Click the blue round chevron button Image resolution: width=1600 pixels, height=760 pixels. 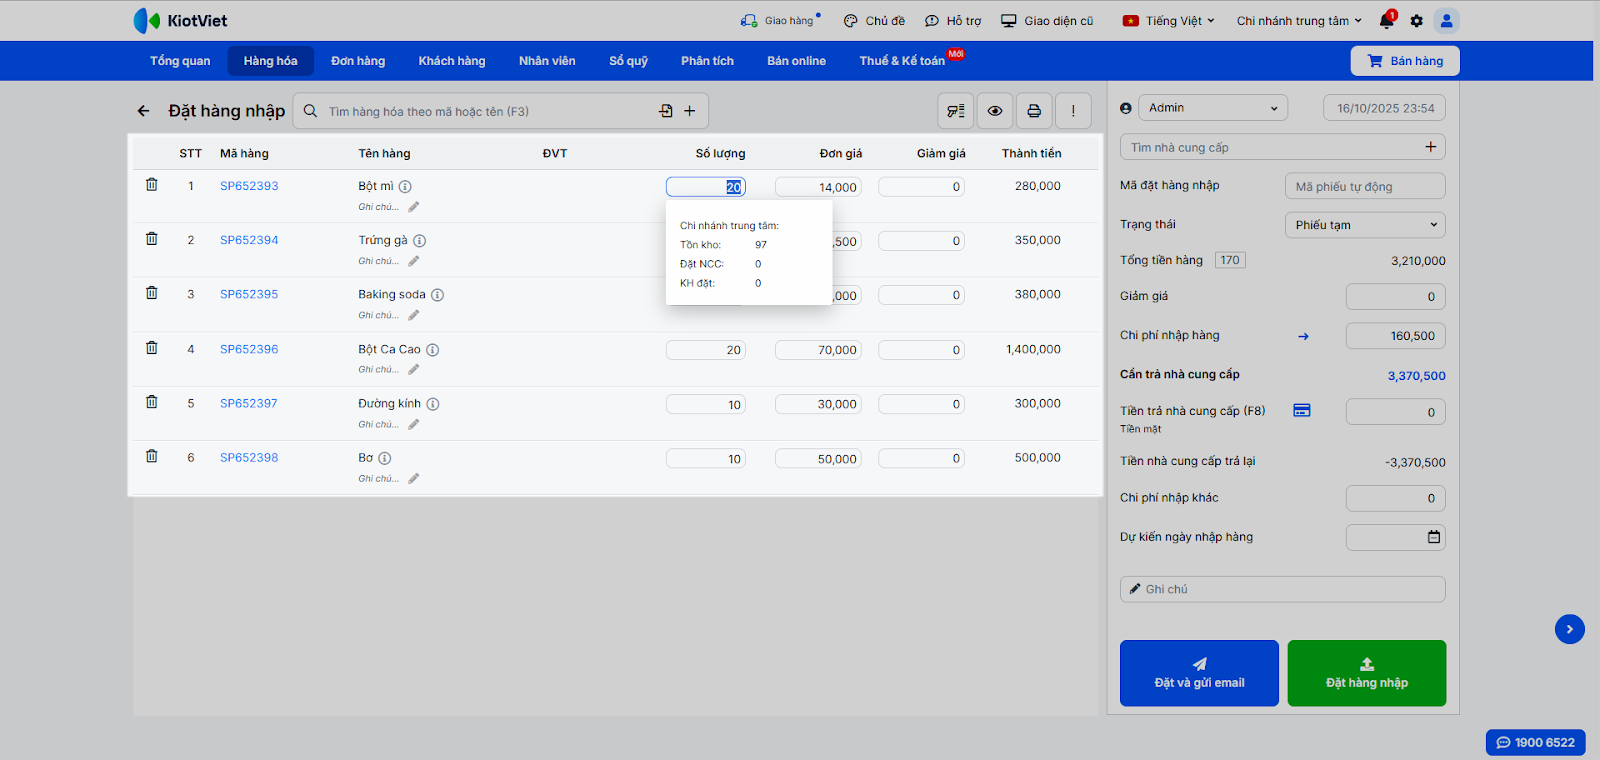(1570, 629)
